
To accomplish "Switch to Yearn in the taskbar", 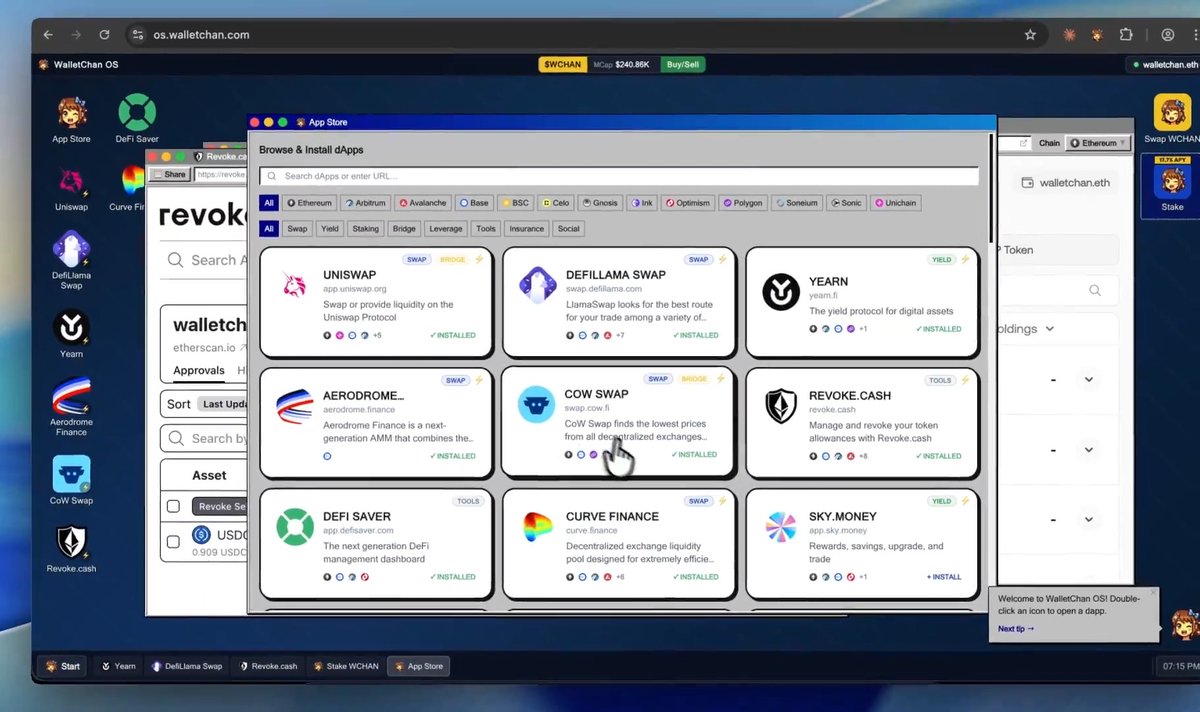I will tap(118, 666).
